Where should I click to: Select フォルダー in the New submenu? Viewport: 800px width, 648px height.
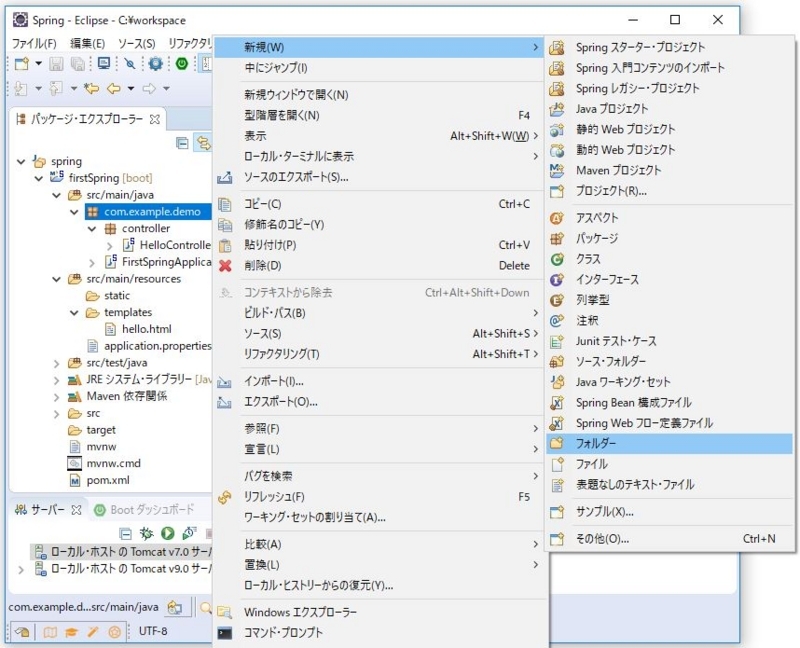(669, 444)
